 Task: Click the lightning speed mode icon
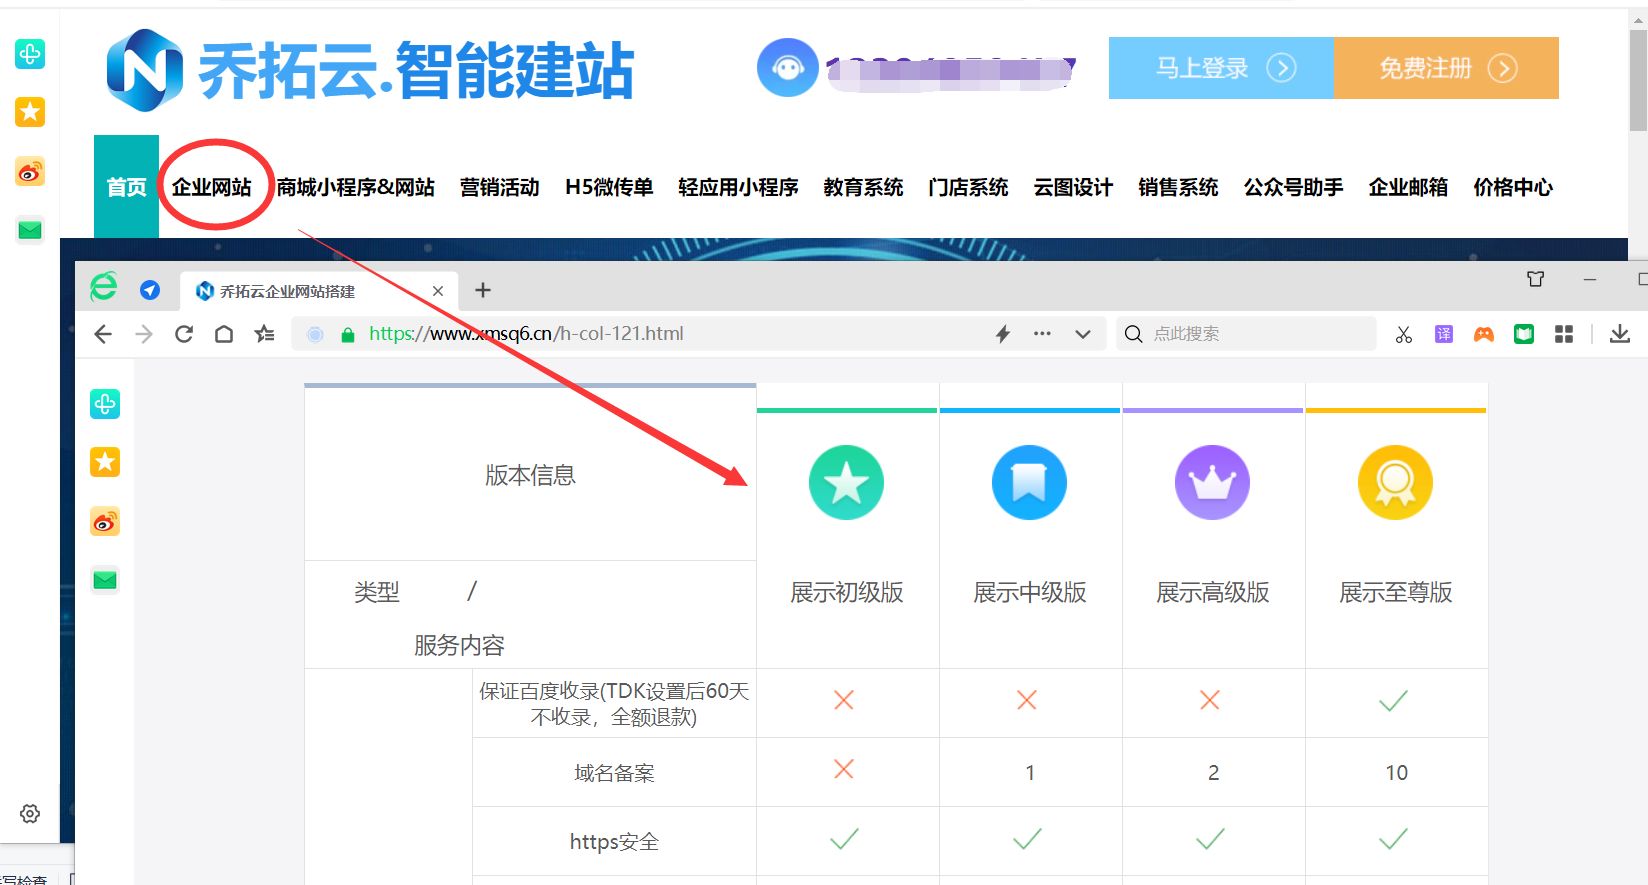click(x=1003, y=334)
